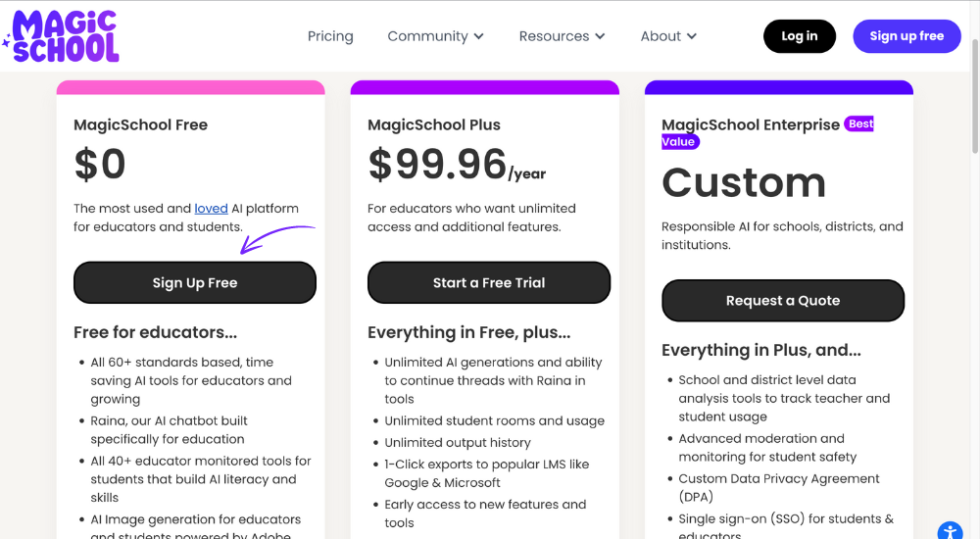
Task: Click the MagicSchool Enterprise plan title
Action: coord(750,125)
